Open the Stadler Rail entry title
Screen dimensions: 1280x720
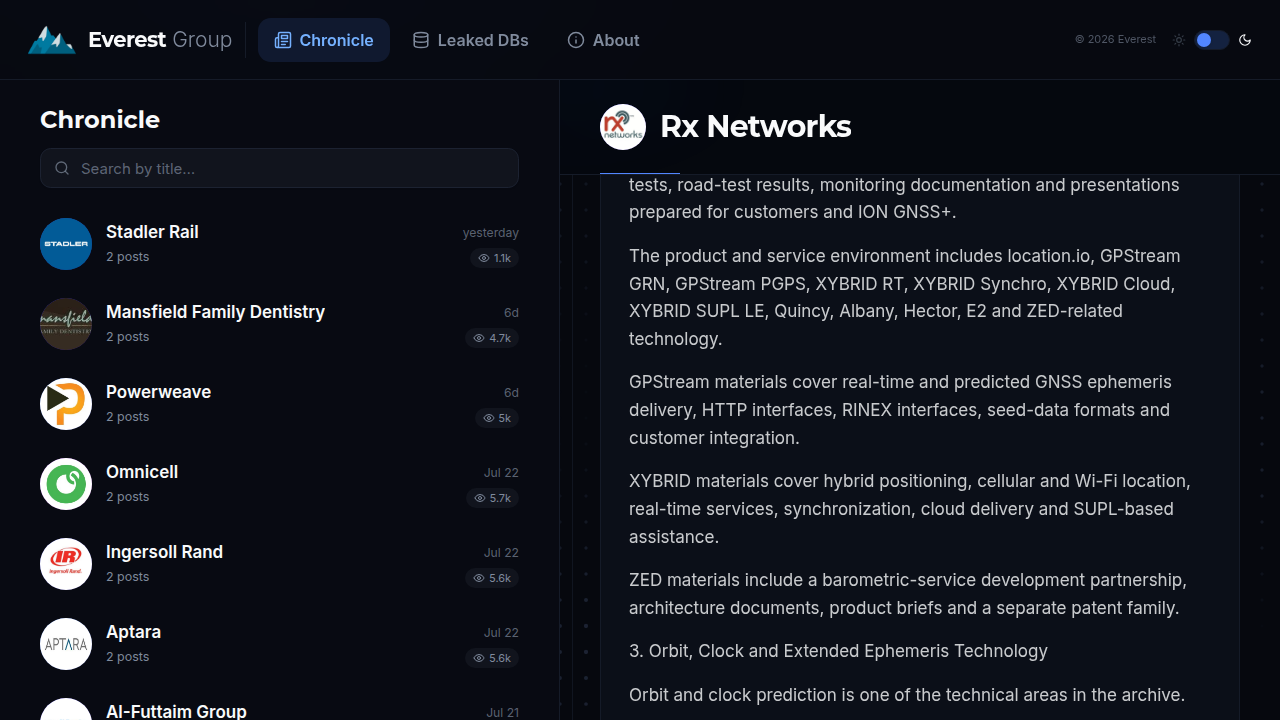coord(152,232)
